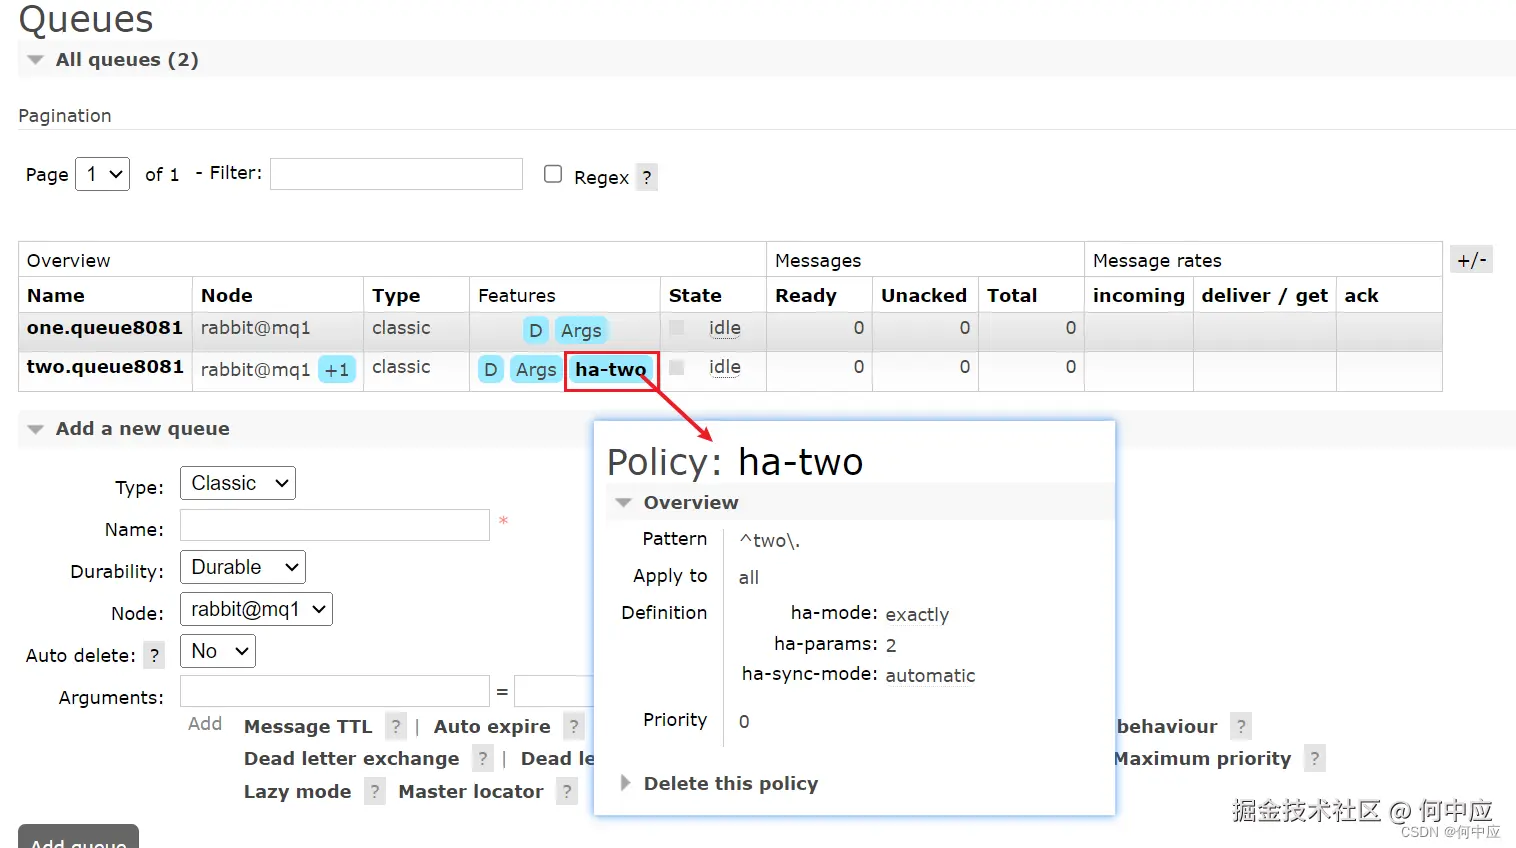
Task: Open help for Maximum priority
Action: click(x=1315, y=758)
